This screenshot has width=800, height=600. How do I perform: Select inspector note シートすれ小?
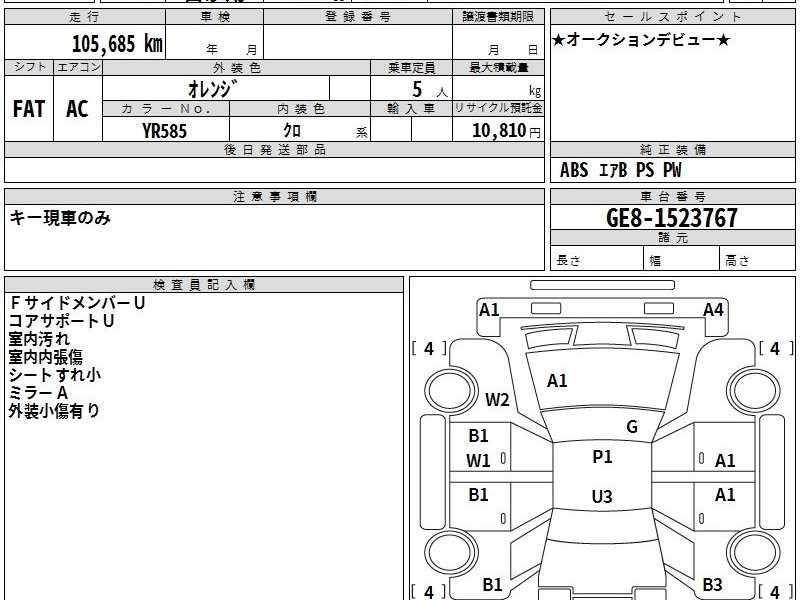tap(55, 375)
